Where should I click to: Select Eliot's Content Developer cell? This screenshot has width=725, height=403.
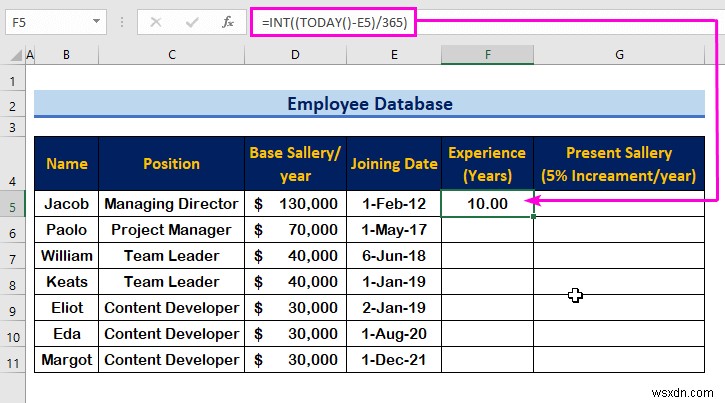point(172,308)
